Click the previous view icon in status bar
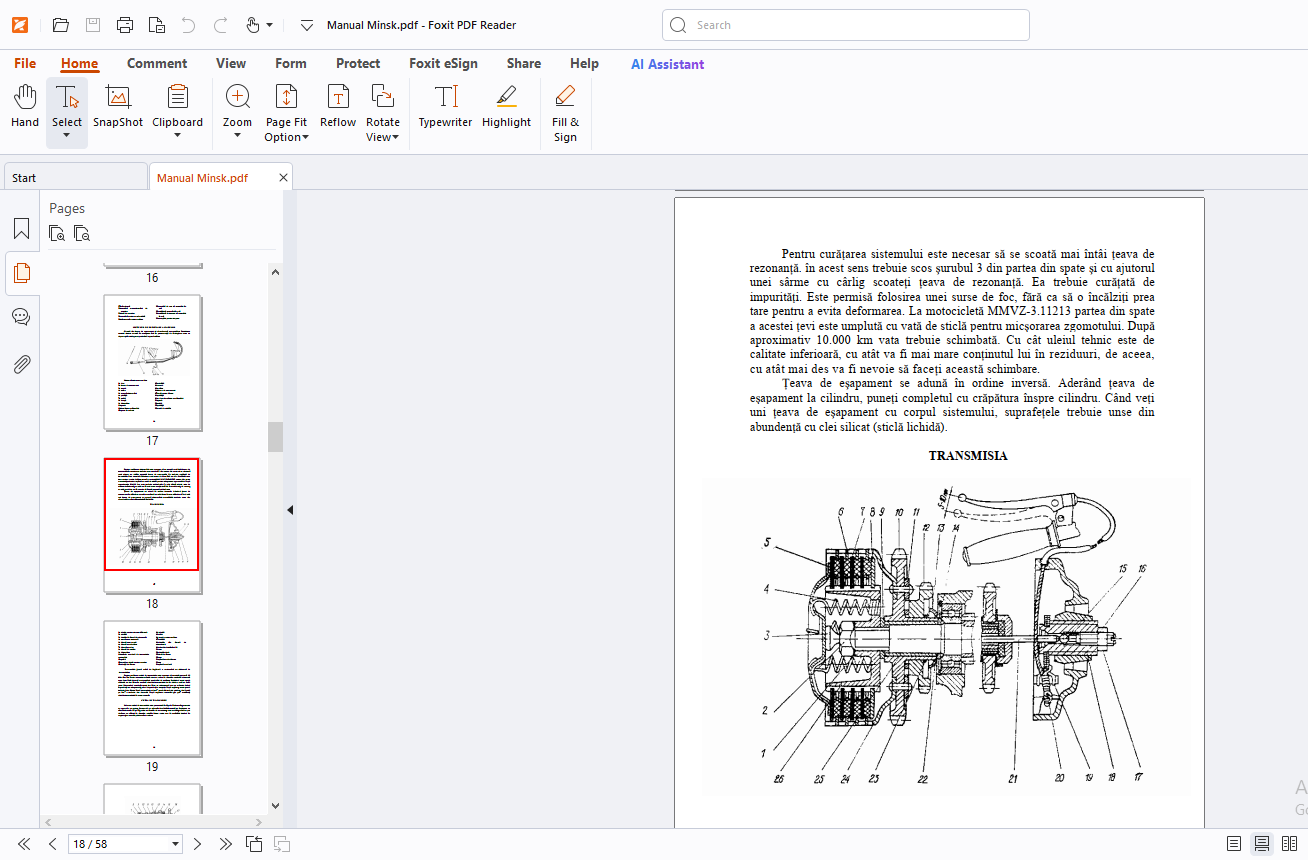Screen dimensions: 1308x860 coord(254,844)
